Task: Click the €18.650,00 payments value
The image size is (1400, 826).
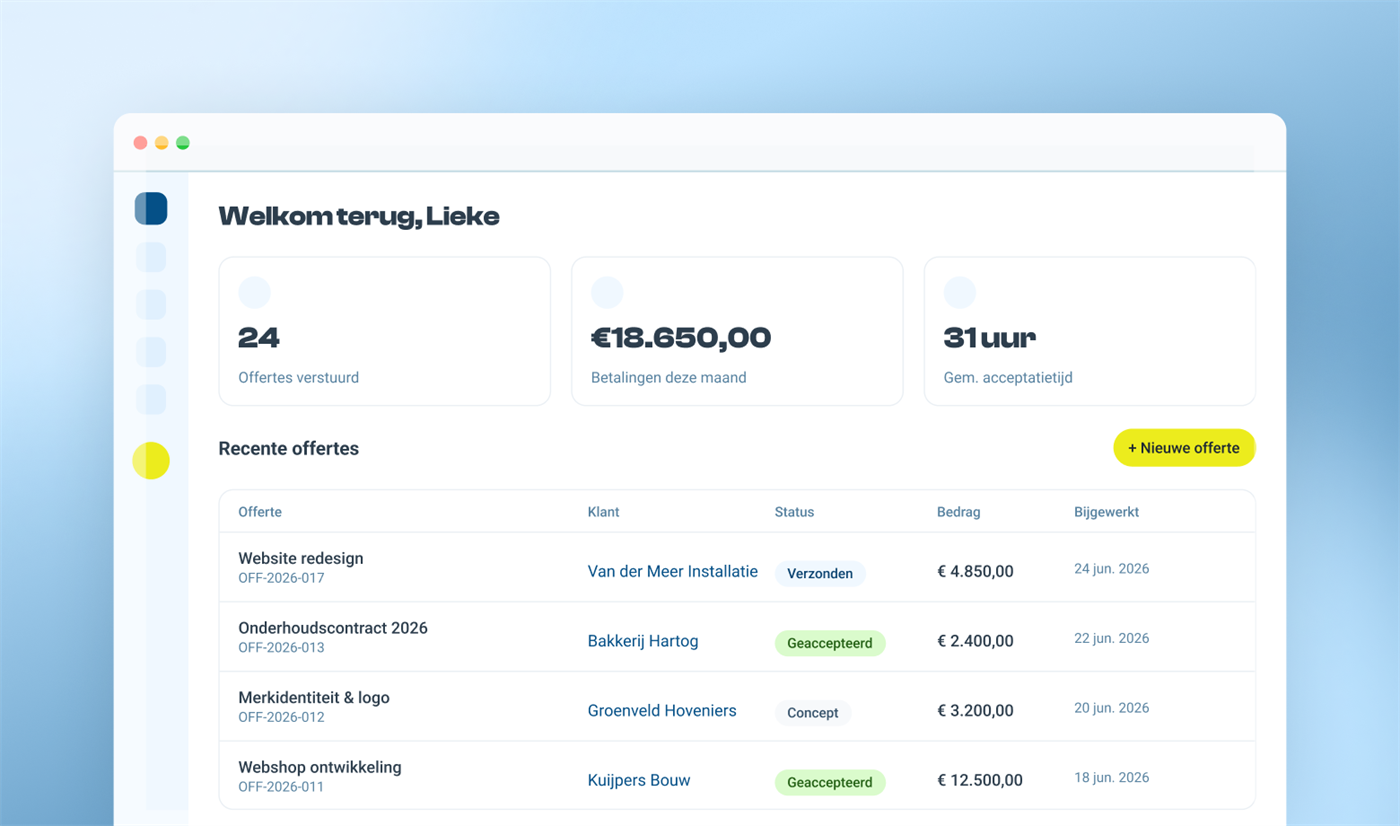Action: [681, 338]
